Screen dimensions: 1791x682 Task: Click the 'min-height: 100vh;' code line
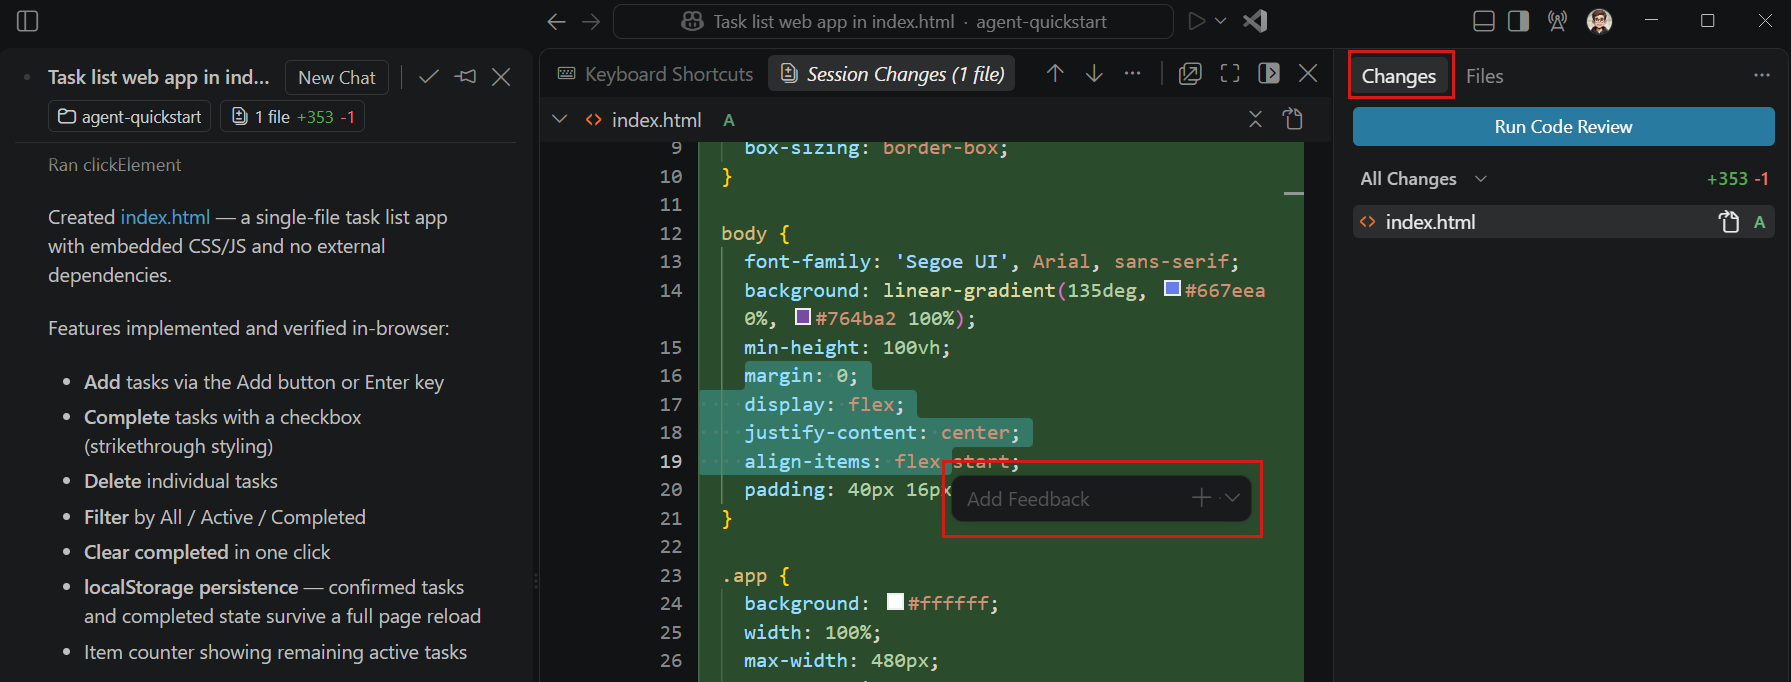pyautogui.click(x=847, y=347)
